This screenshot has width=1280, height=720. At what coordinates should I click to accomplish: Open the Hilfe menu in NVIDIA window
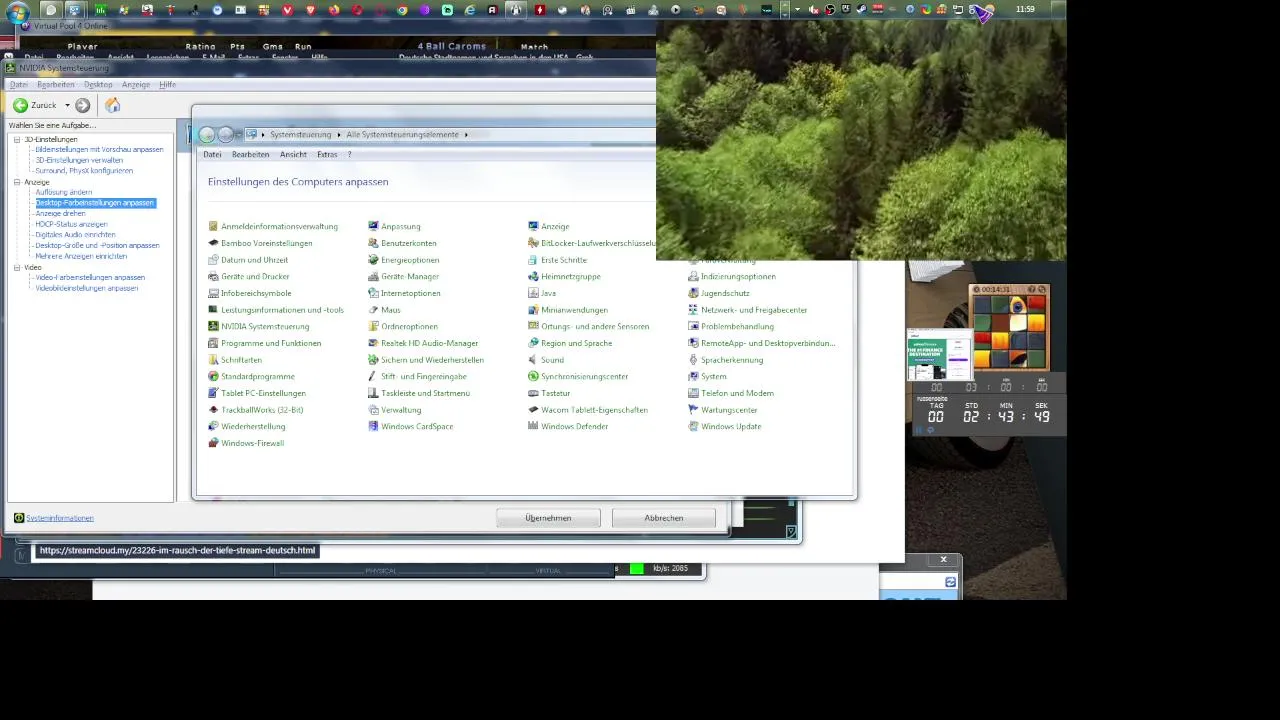(167, 85)
